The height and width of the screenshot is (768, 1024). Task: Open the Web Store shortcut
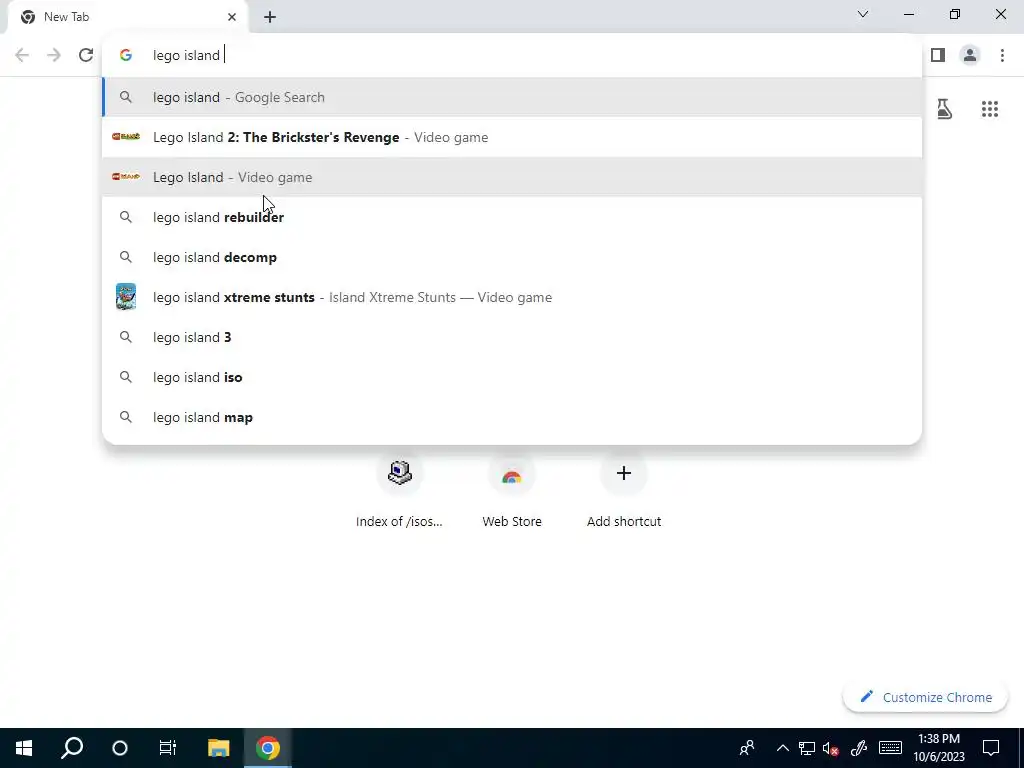pos(512,492)
